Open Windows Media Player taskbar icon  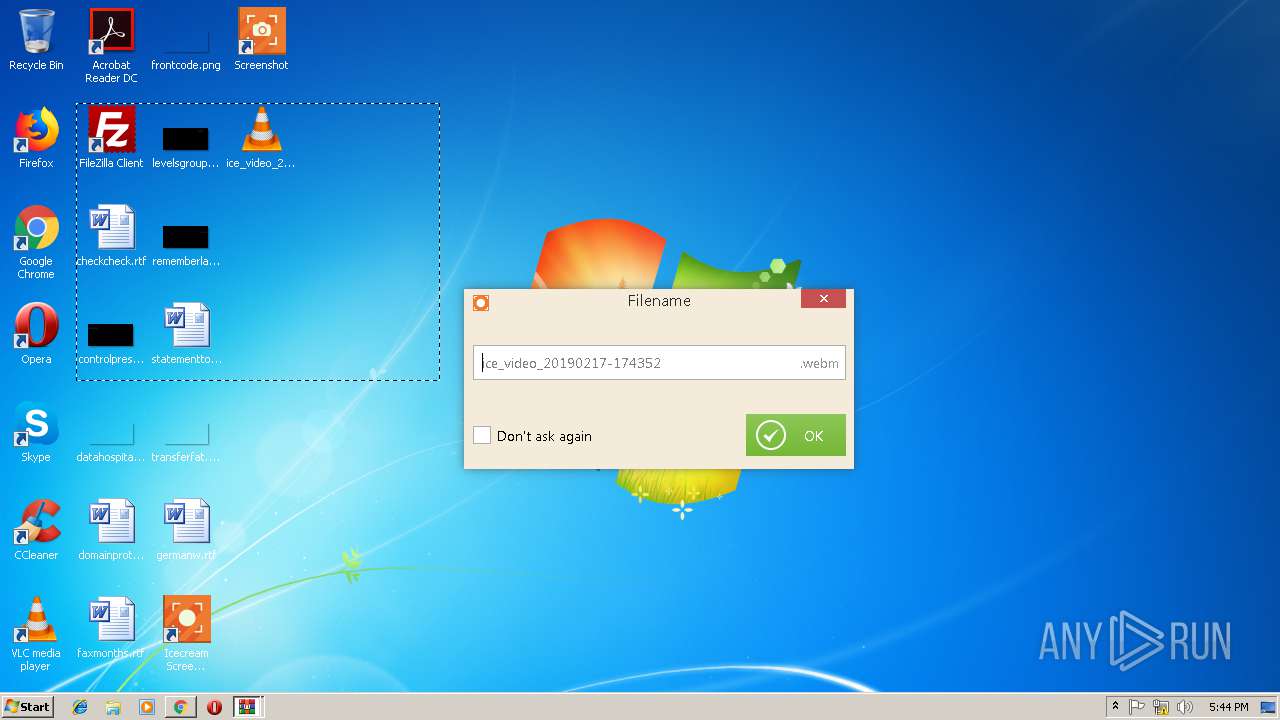coord(147,707)
